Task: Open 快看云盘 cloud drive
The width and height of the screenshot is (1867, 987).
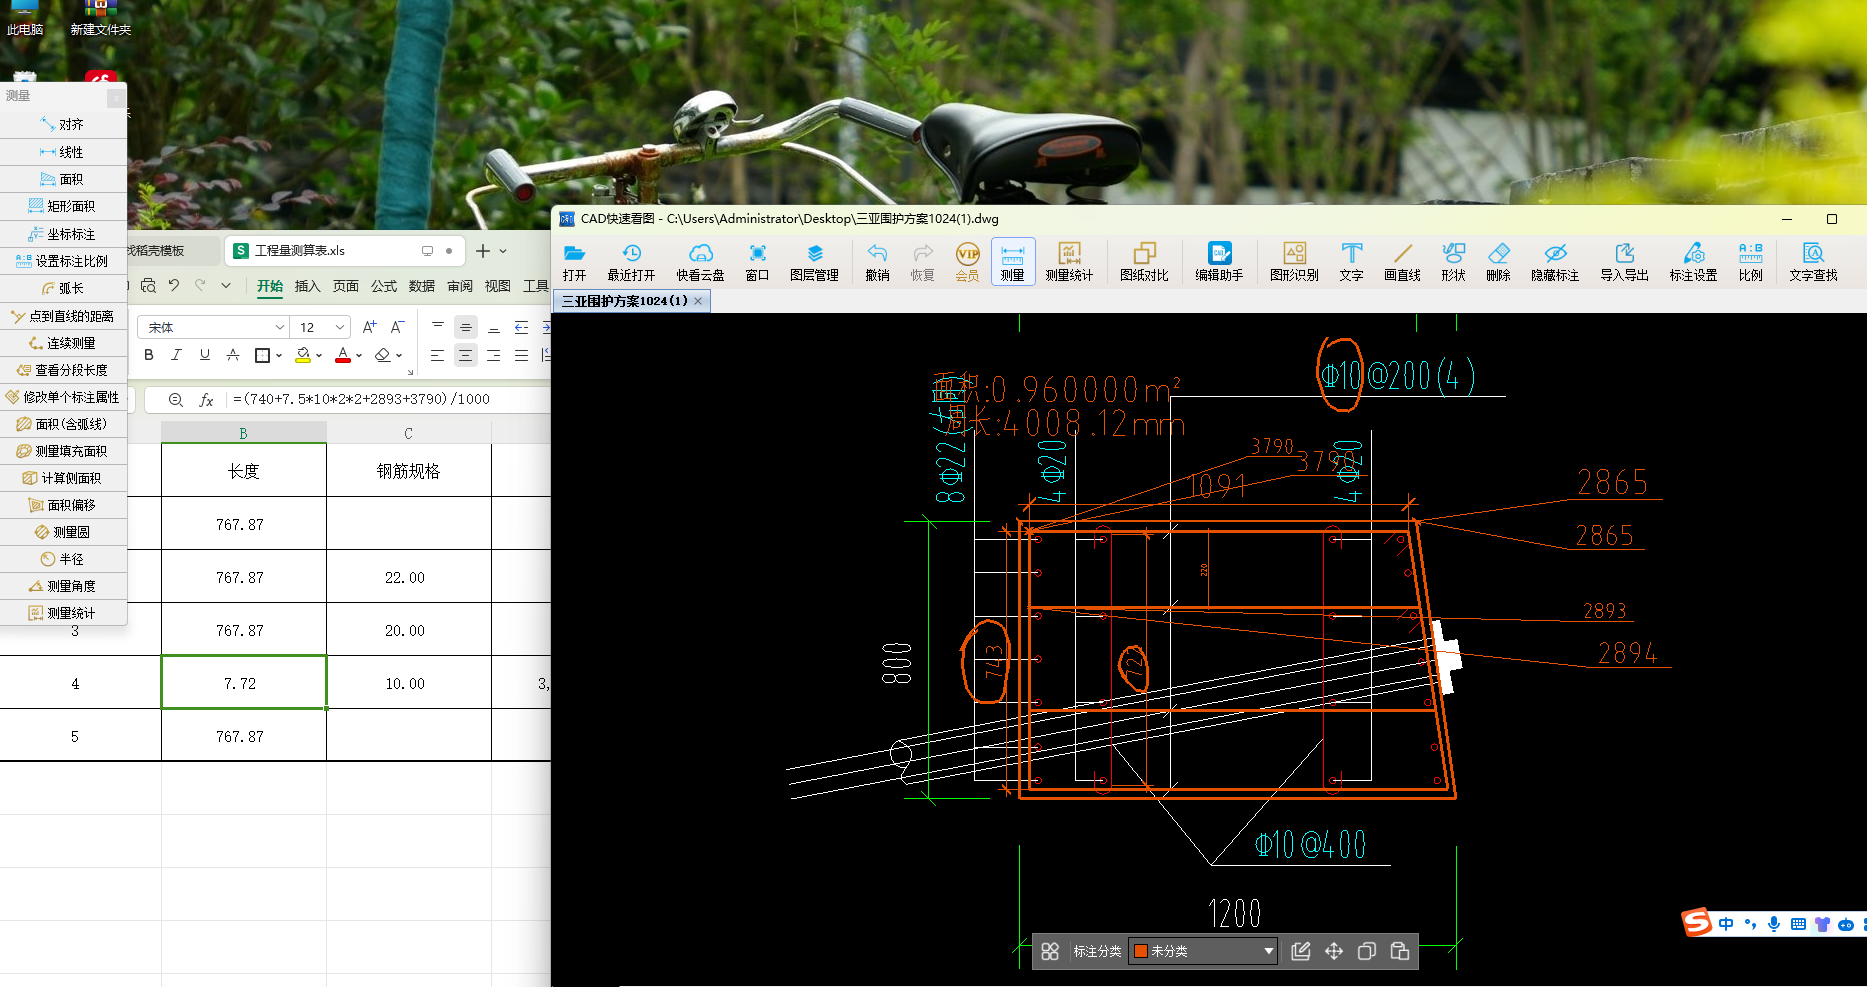Action: click(x=700, y=262)
